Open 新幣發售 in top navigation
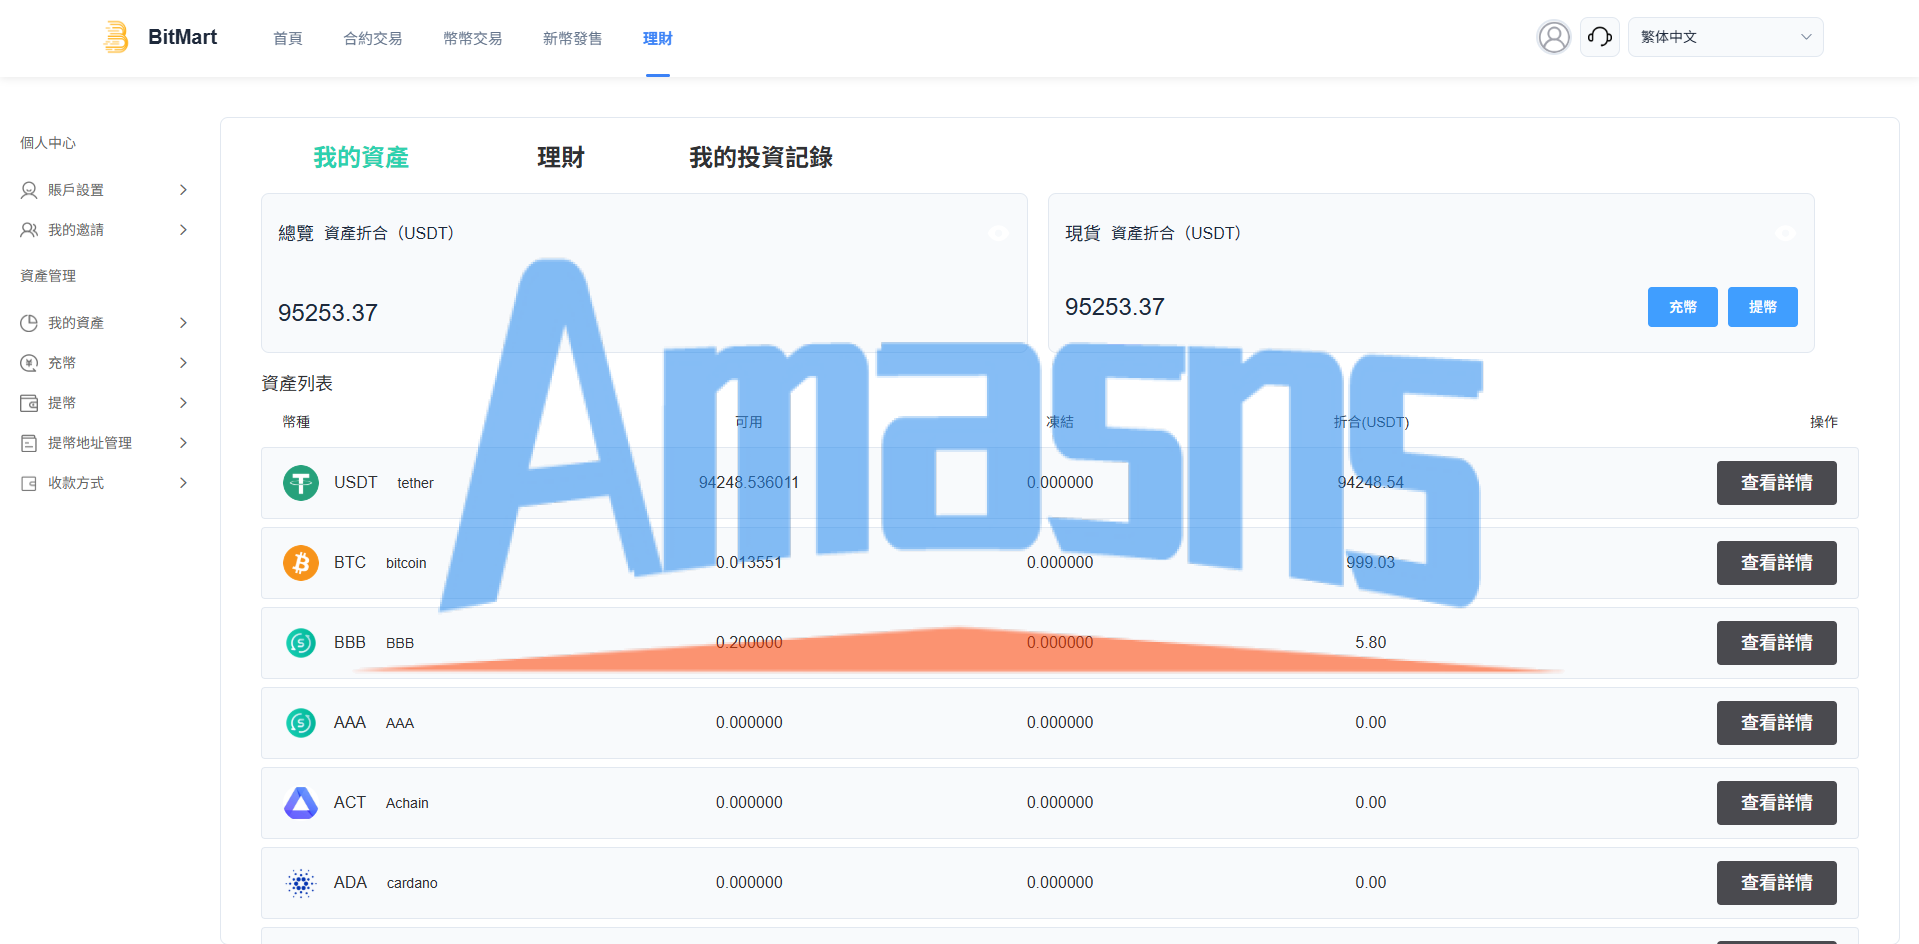Viewport: 1919px width, 944px height. point(573,38)
